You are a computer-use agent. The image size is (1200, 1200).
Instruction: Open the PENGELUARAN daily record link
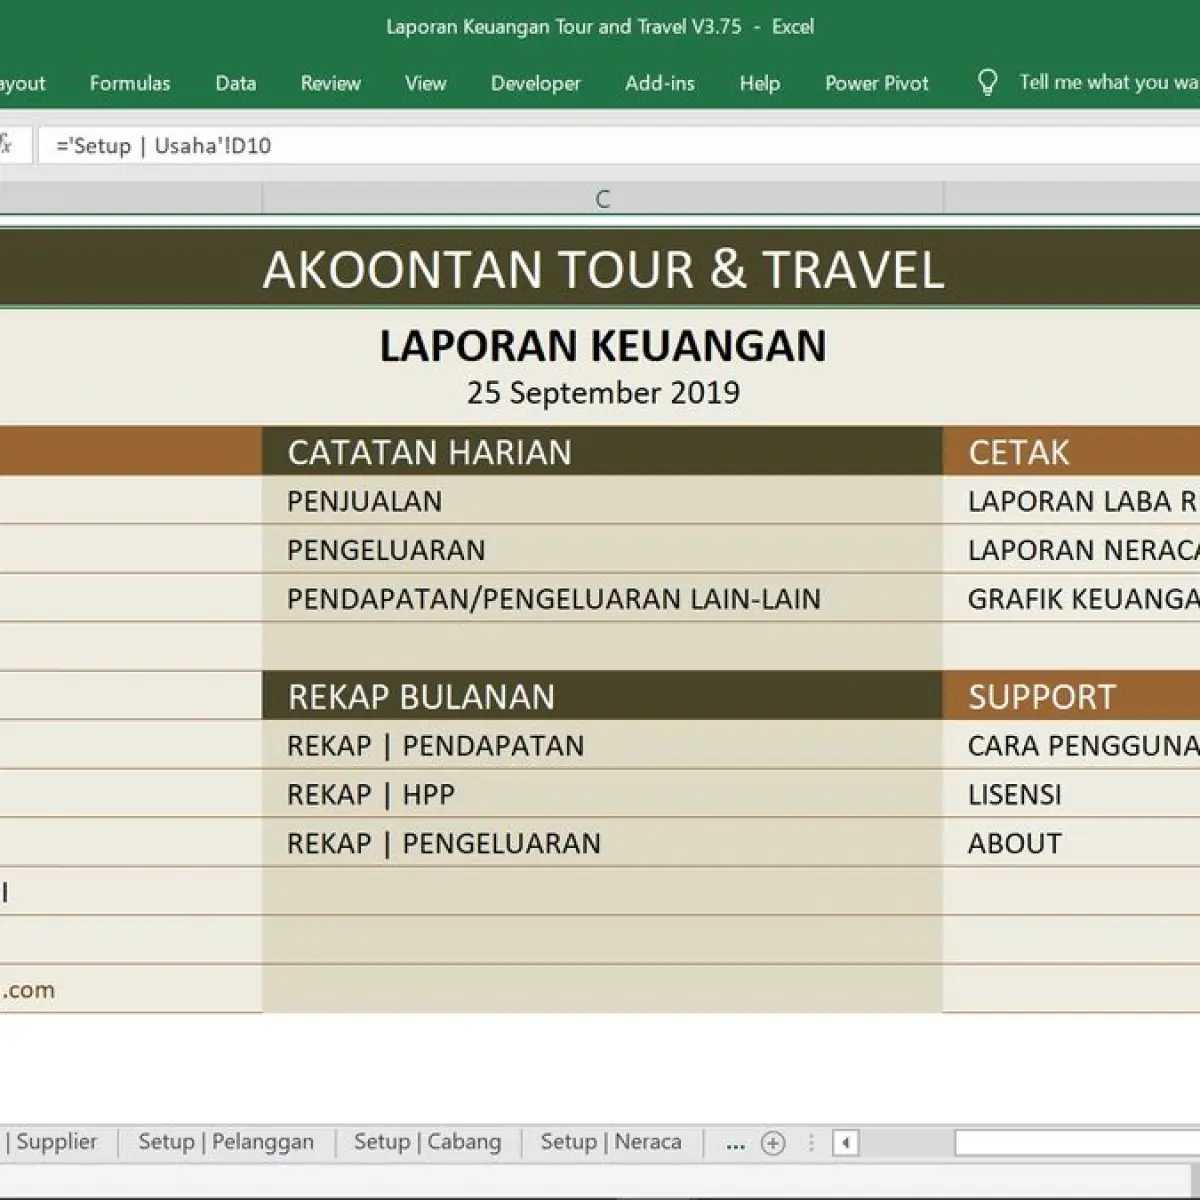click(x=386, y=550)
